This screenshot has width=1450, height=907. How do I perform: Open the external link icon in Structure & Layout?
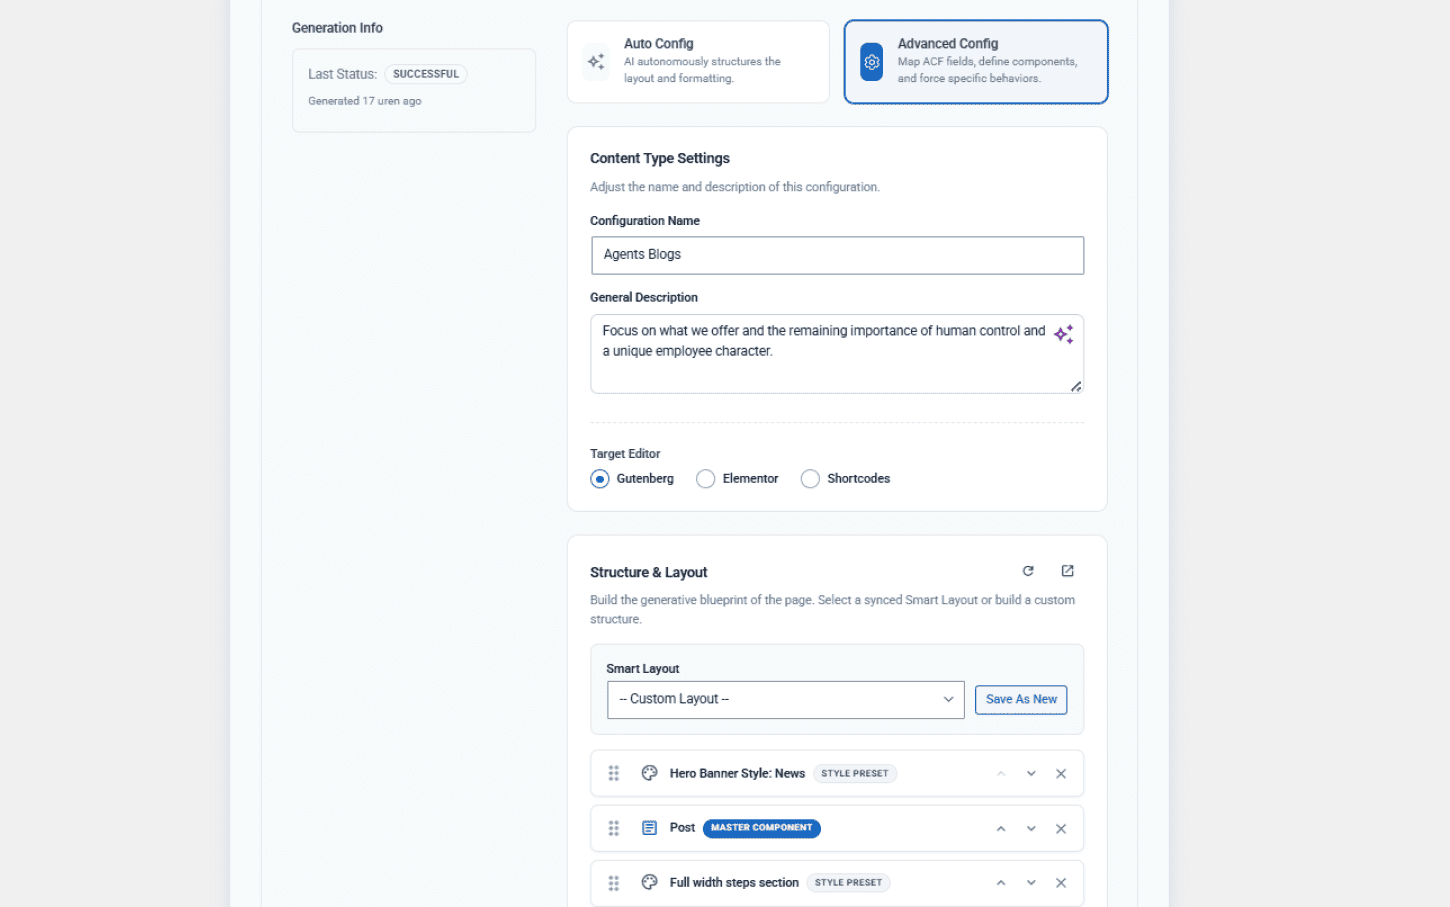1067,571
